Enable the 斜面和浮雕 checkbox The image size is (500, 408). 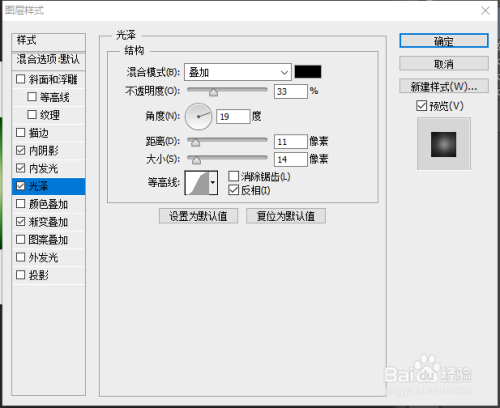[x=21, y=79]
